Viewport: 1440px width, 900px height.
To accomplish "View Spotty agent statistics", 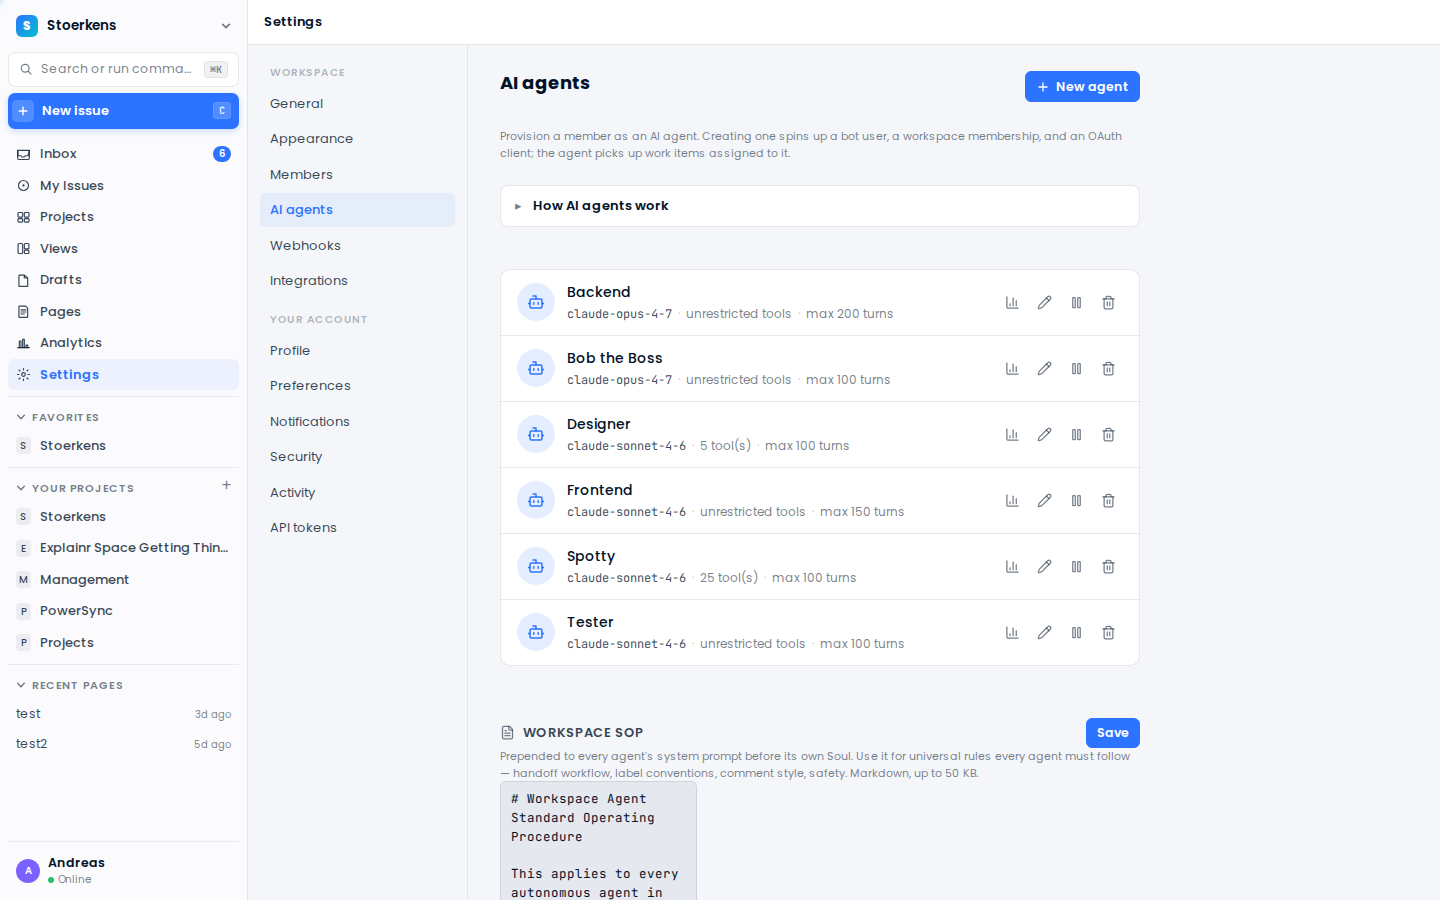I will (x=1012, y=567).
